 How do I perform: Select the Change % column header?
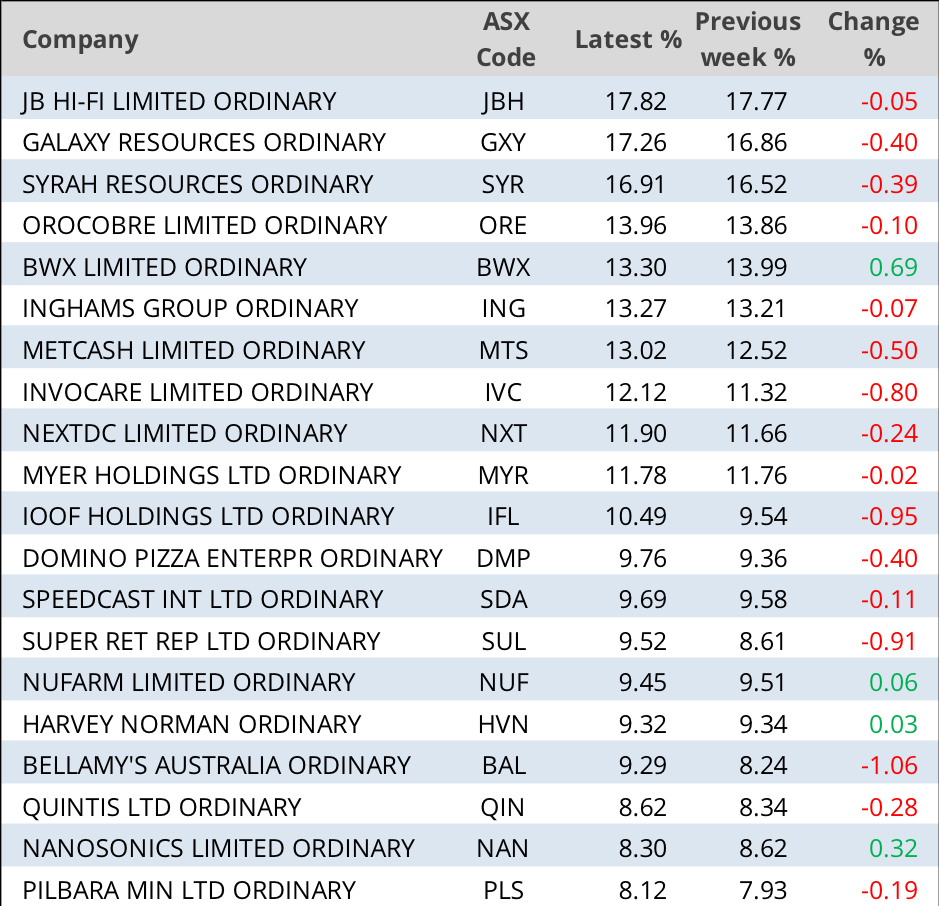click(873, 40)
